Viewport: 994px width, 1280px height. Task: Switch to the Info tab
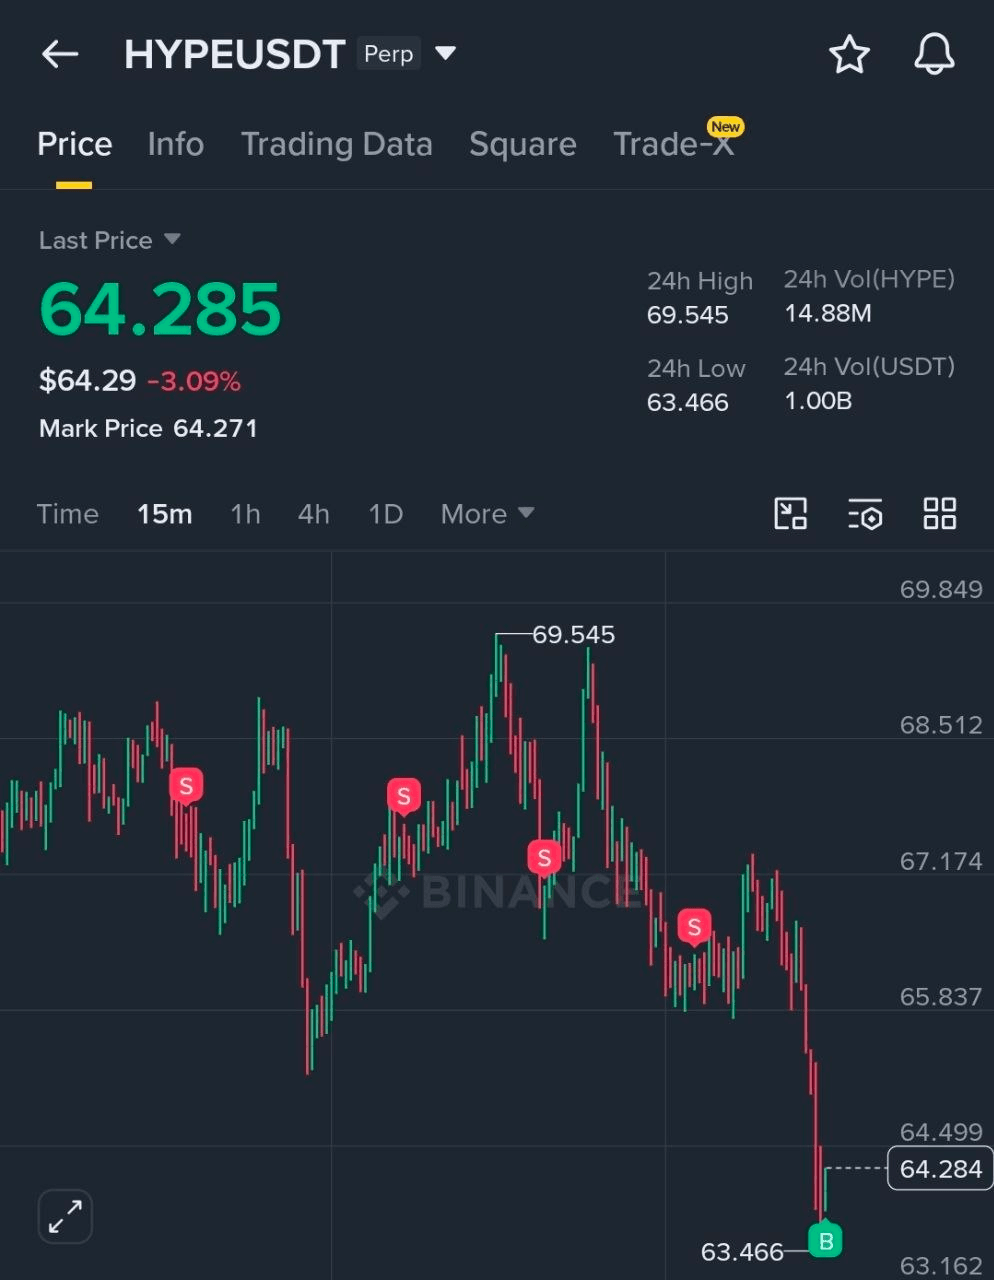pos(176,144)
